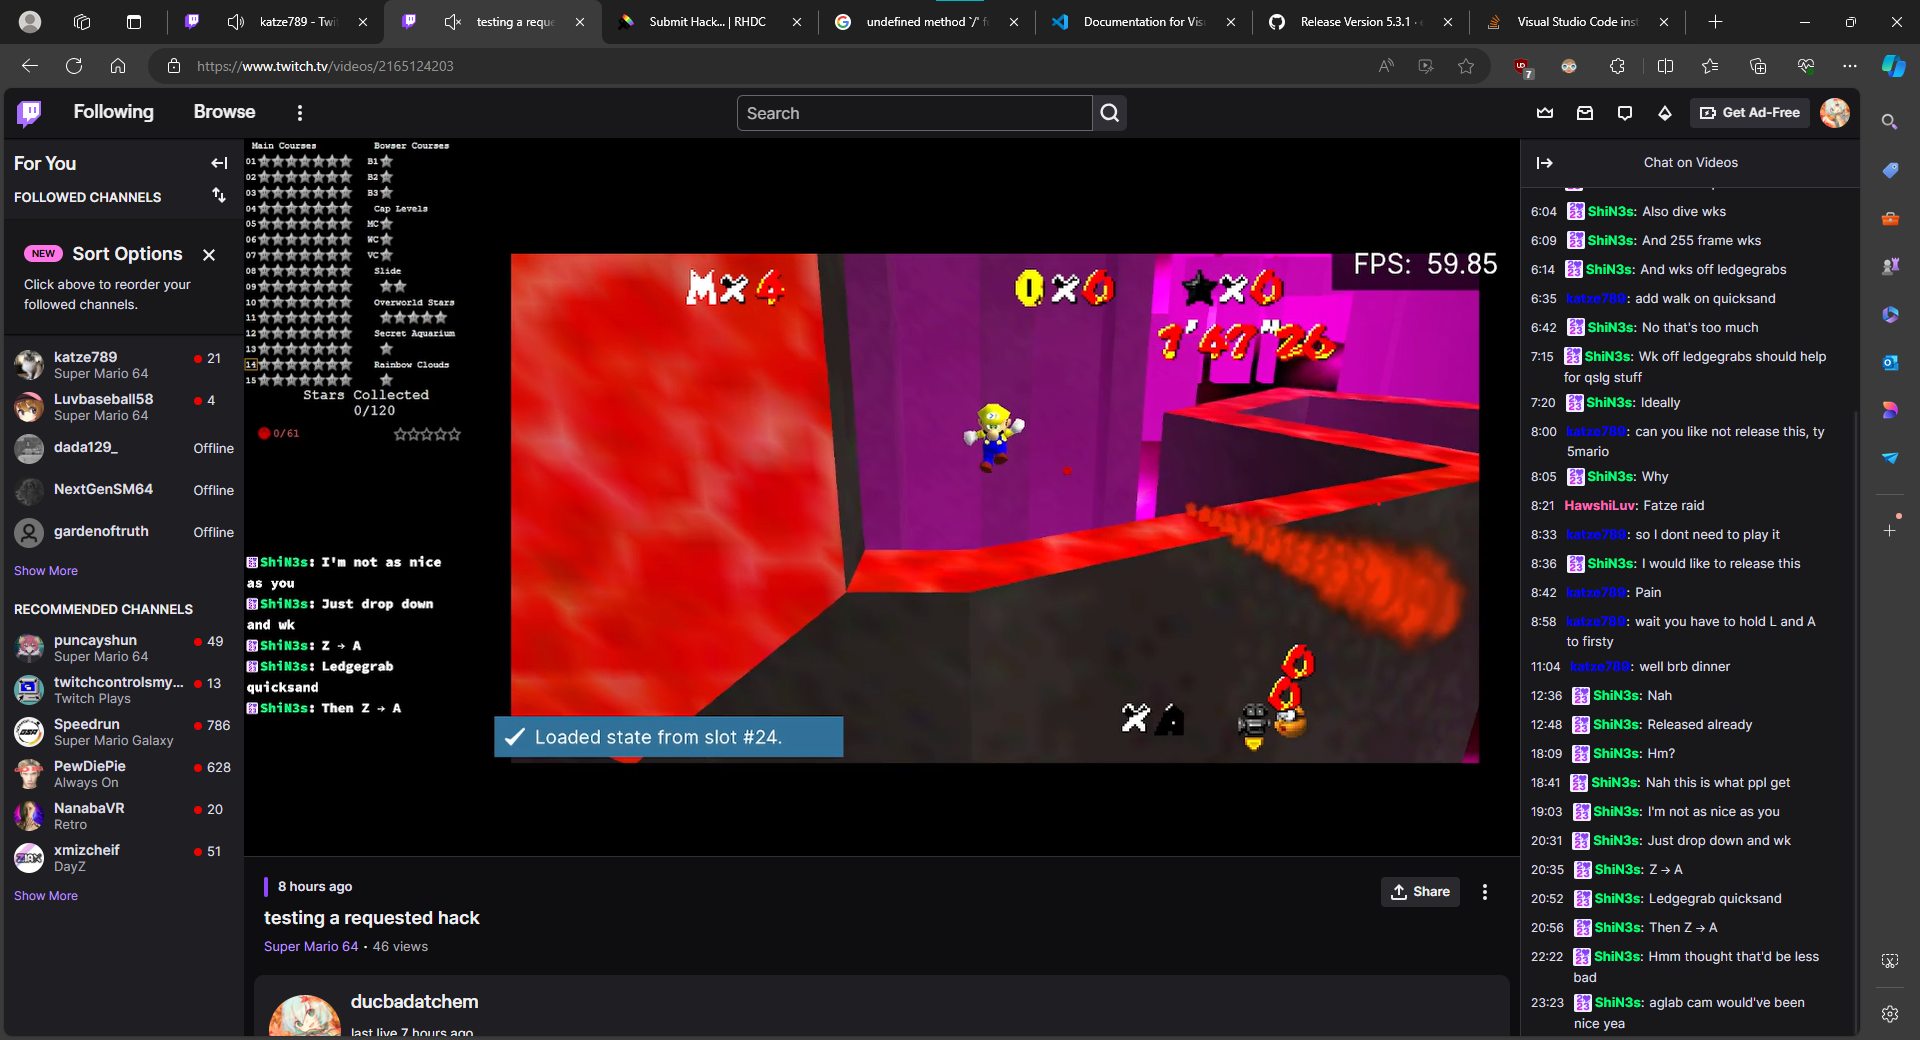Click the Twitch logo to go home
Image resolution: width=1920 pixels, height=1040 pixels.
(28, 112)
